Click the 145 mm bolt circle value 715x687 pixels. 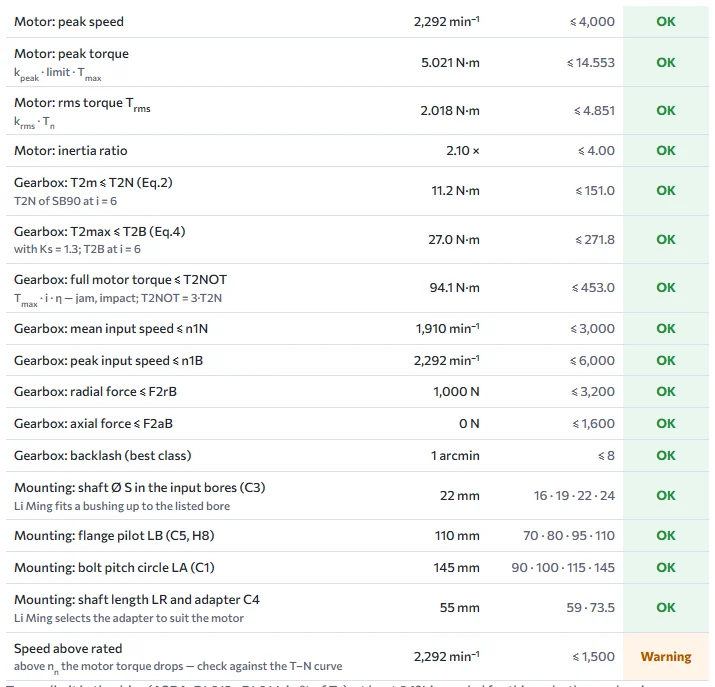tap(456, 568)
